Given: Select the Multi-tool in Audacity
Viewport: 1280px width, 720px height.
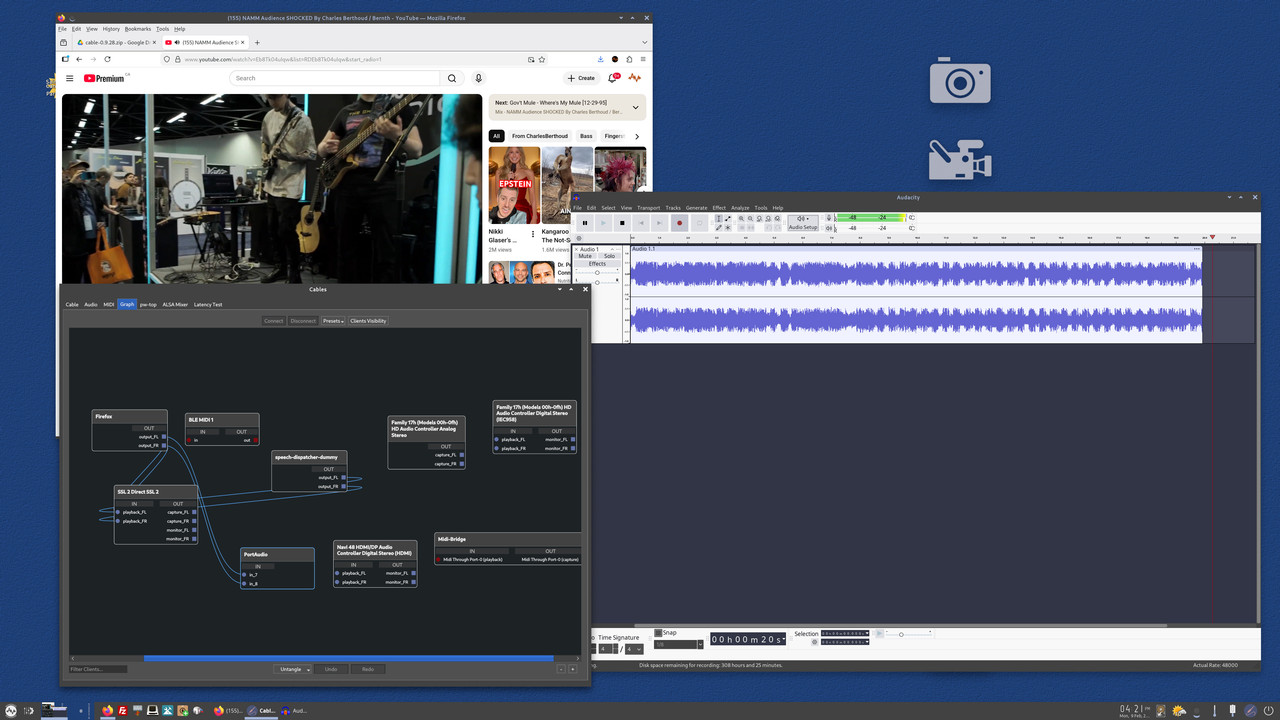Looking at the screenshot, I should click(x=728, y=228).
